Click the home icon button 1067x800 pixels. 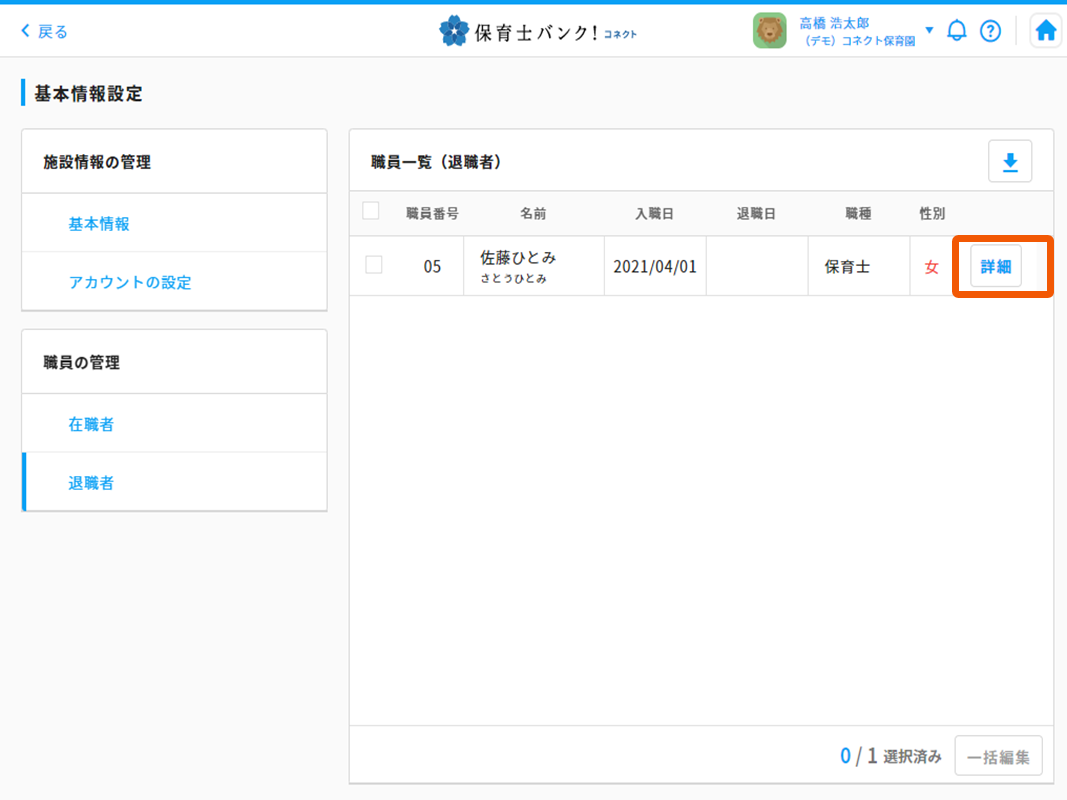[1045, 31]
